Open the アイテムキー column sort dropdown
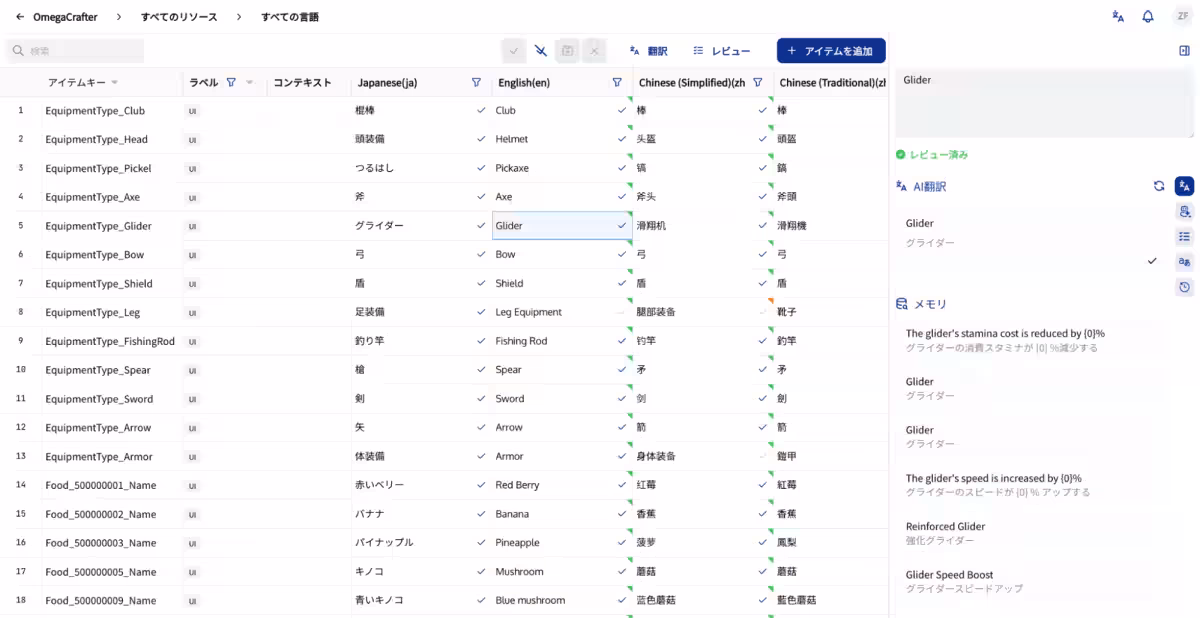The height and width of the screenshot is (618, 1200). click(114, 83)
